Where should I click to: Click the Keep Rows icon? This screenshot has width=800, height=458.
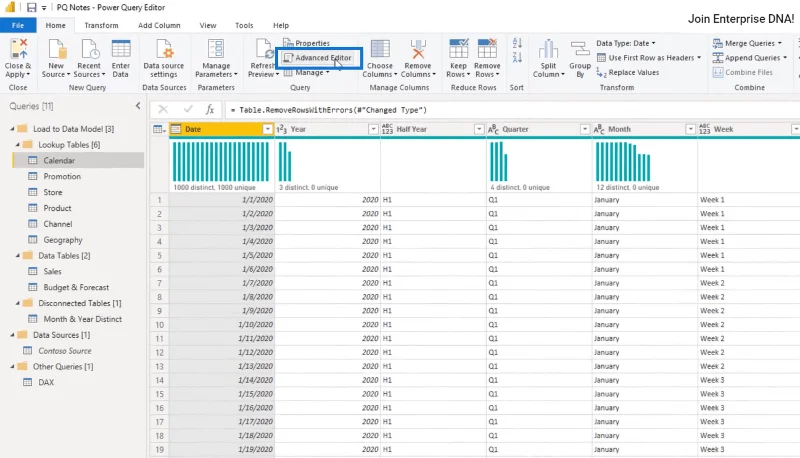pos(458,49)
